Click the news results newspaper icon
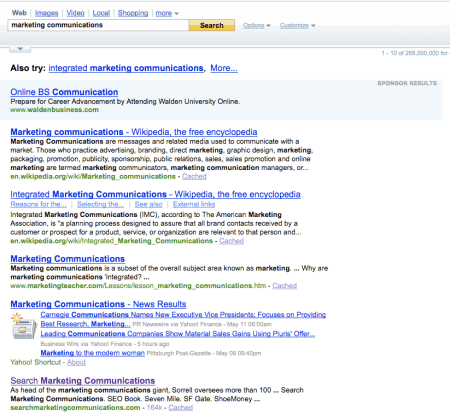This screenshot has width=450, height=416. pyautogui.click(x=24, y=326)
